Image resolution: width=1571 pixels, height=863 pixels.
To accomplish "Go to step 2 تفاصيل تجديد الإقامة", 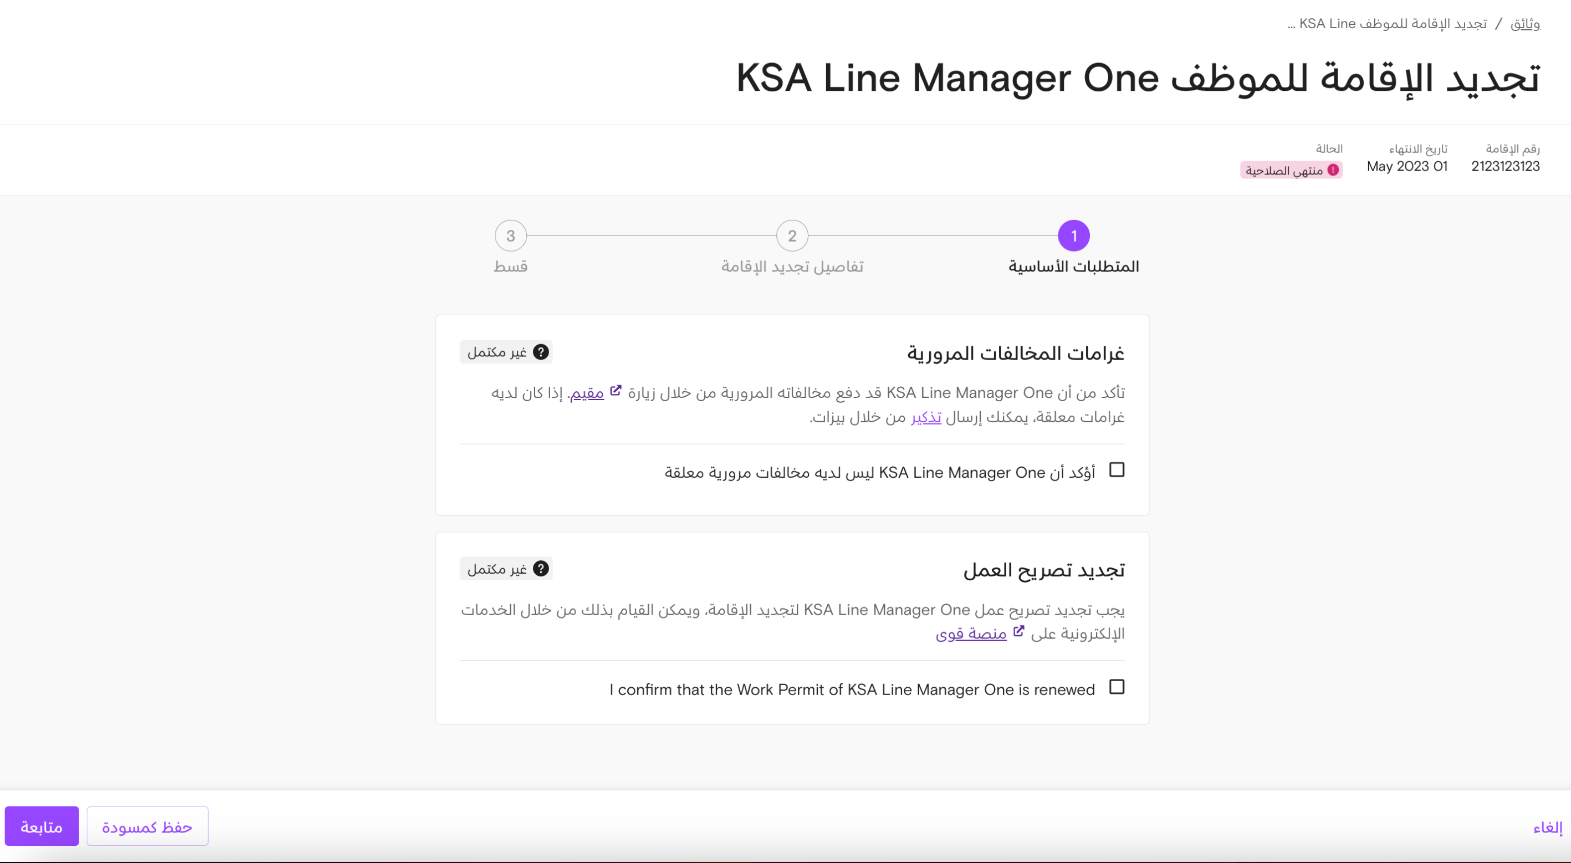I will point(792,236).
